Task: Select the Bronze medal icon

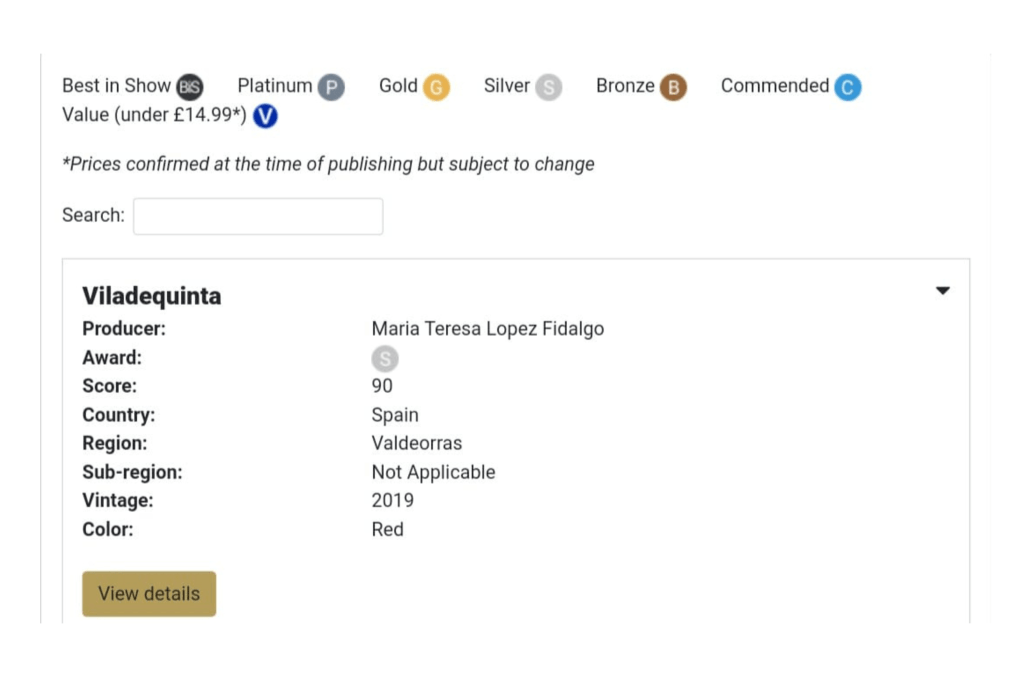Action: click(x=673, y=88)
